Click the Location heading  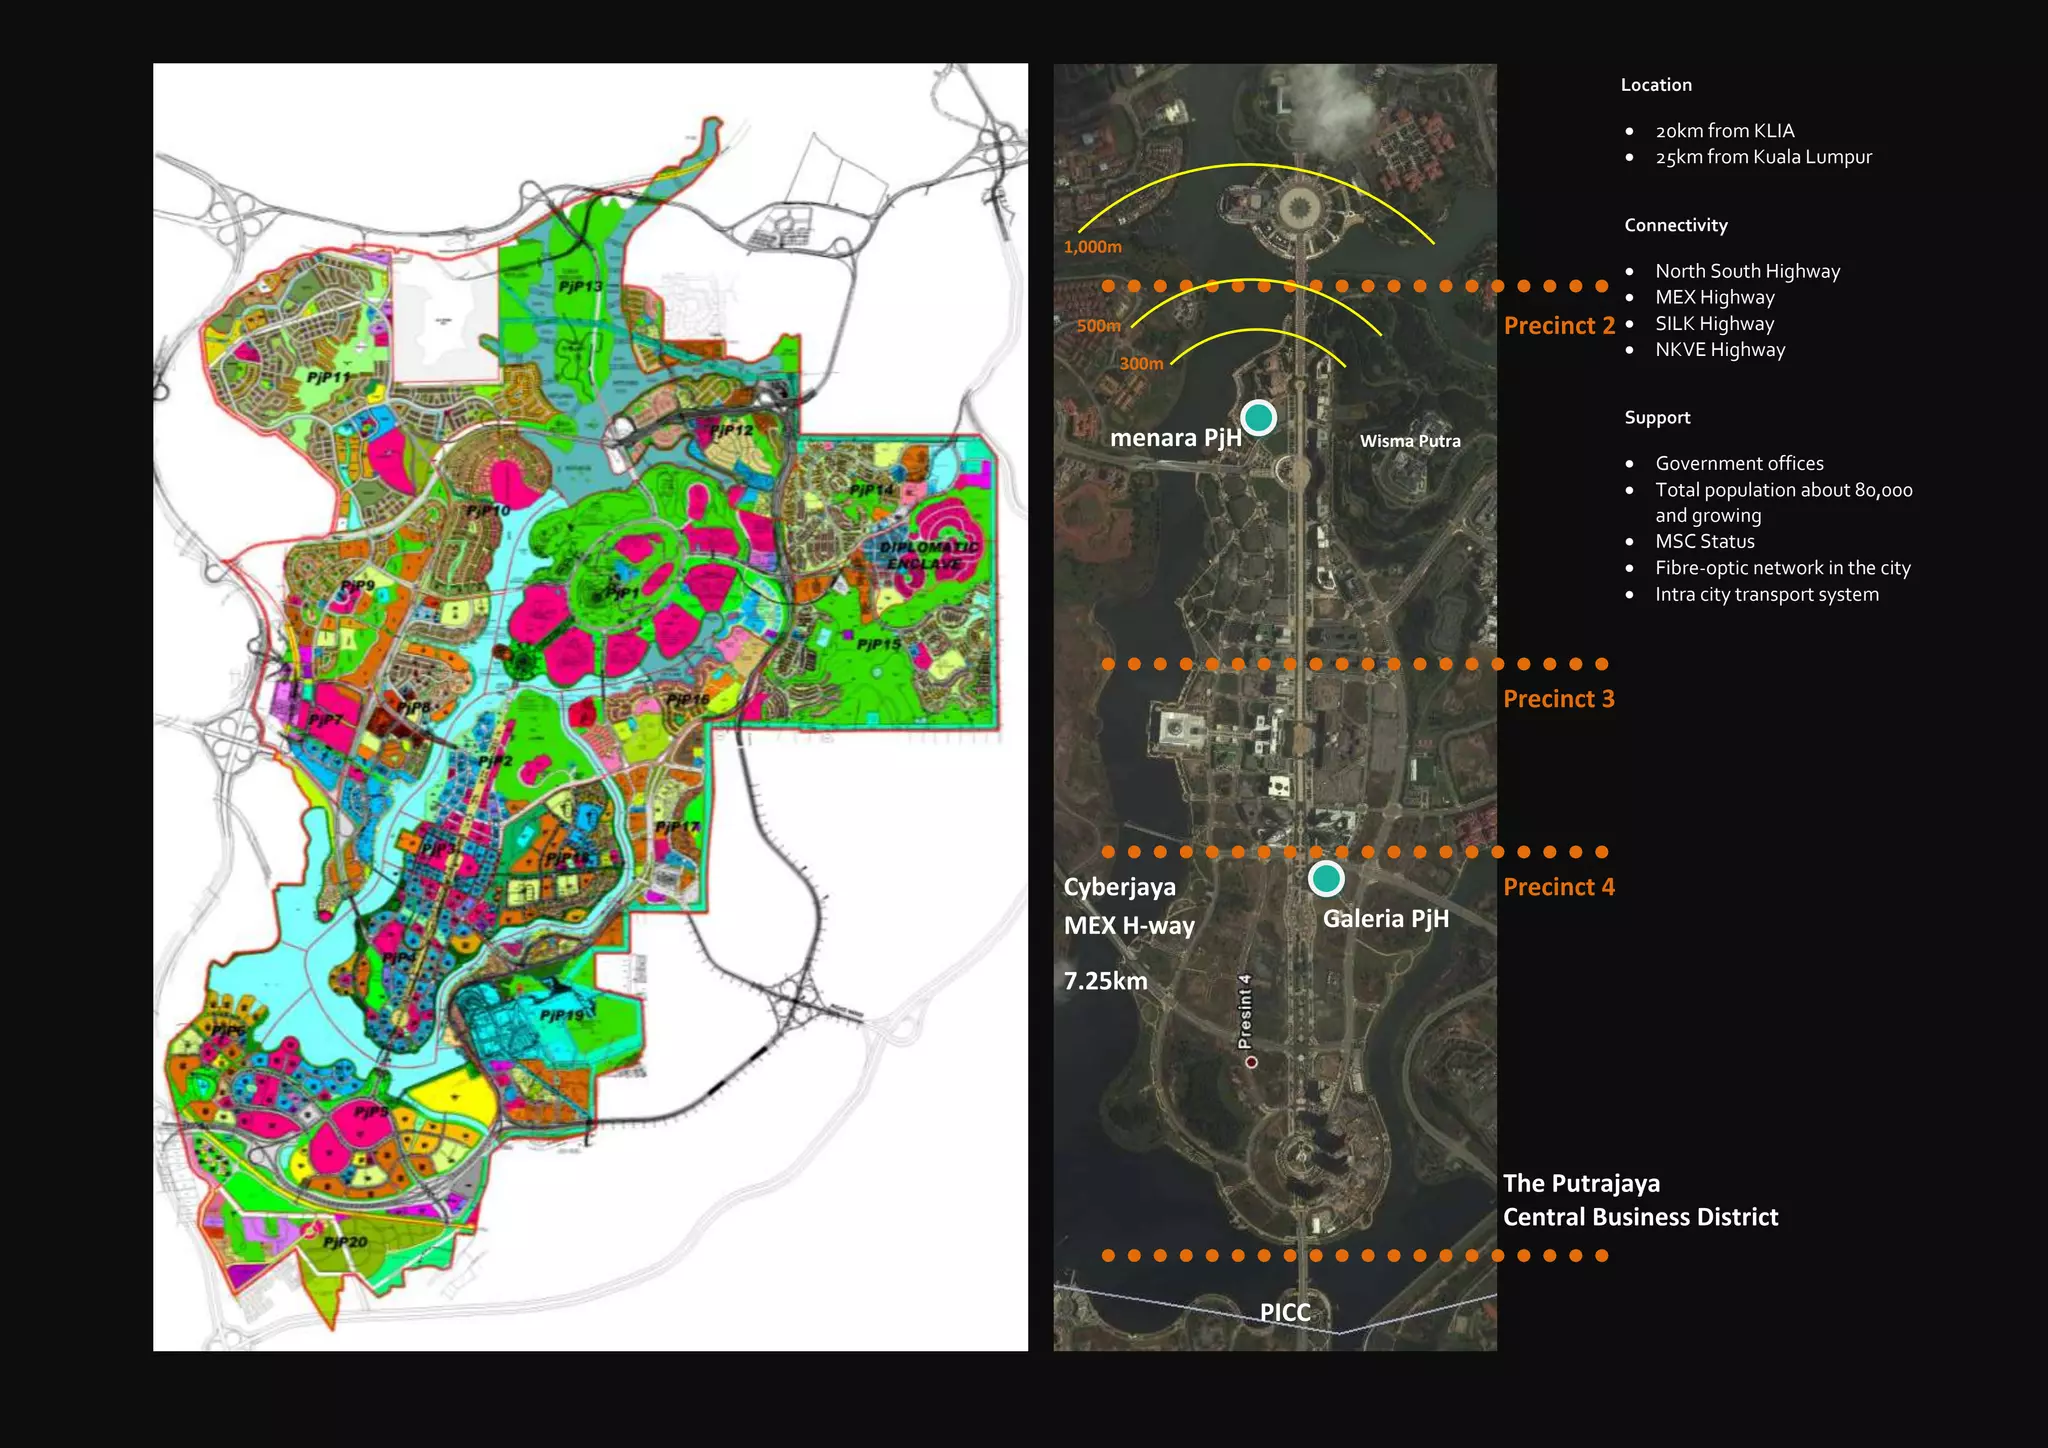1655,85
